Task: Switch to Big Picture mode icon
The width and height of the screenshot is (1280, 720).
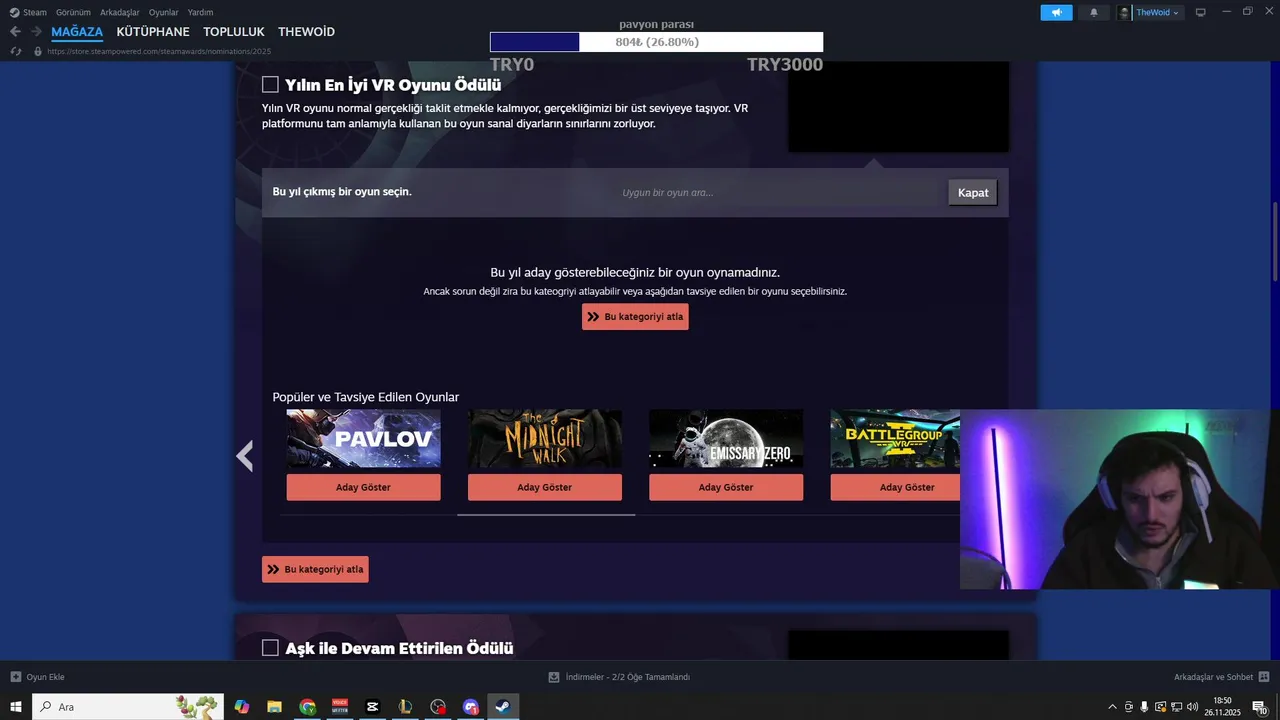Action: point(1201,13)
